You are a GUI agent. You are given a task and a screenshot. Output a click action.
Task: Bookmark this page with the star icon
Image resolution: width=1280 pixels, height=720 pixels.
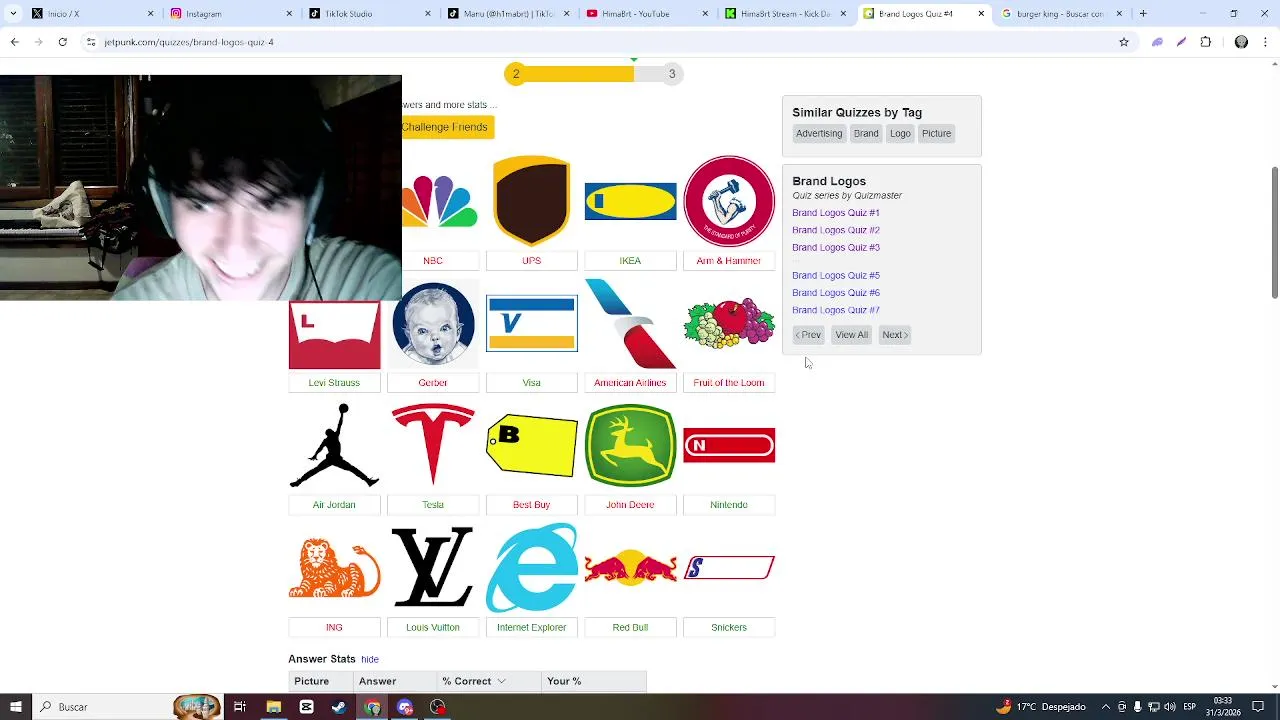click(1124, 42)
